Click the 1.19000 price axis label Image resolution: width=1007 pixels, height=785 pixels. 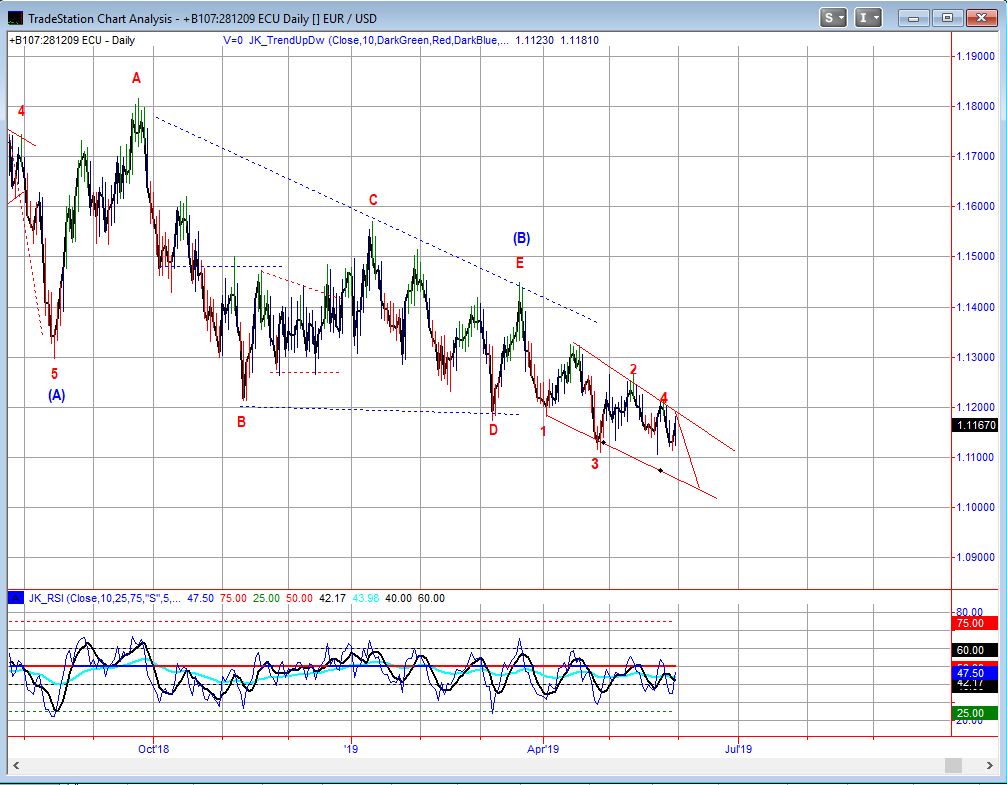pos(976,56)
